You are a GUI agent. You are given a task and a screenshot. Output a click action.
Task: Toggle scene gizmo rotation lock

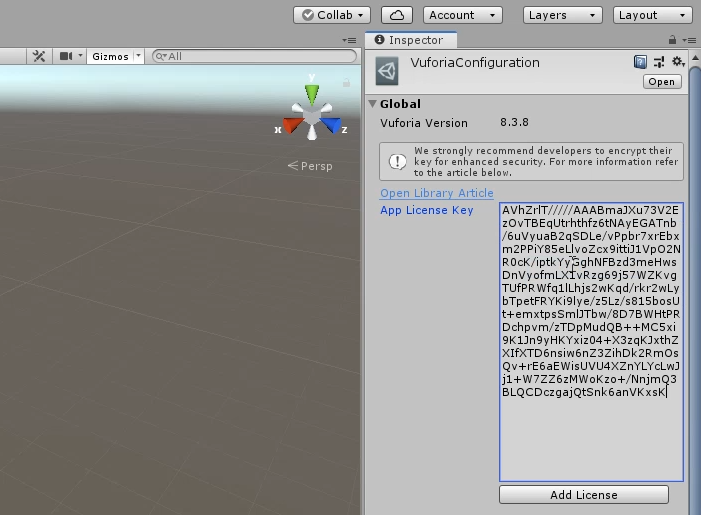346,83
